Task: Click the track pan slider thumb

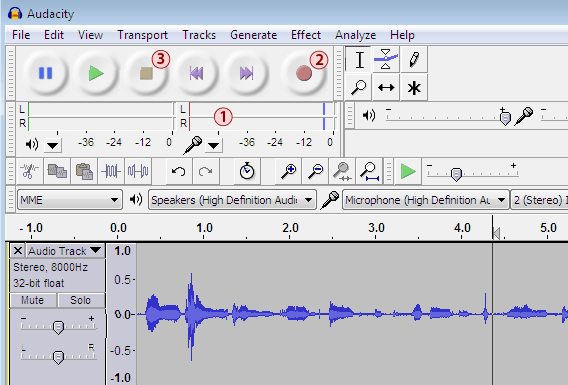Action: (58, 357)
